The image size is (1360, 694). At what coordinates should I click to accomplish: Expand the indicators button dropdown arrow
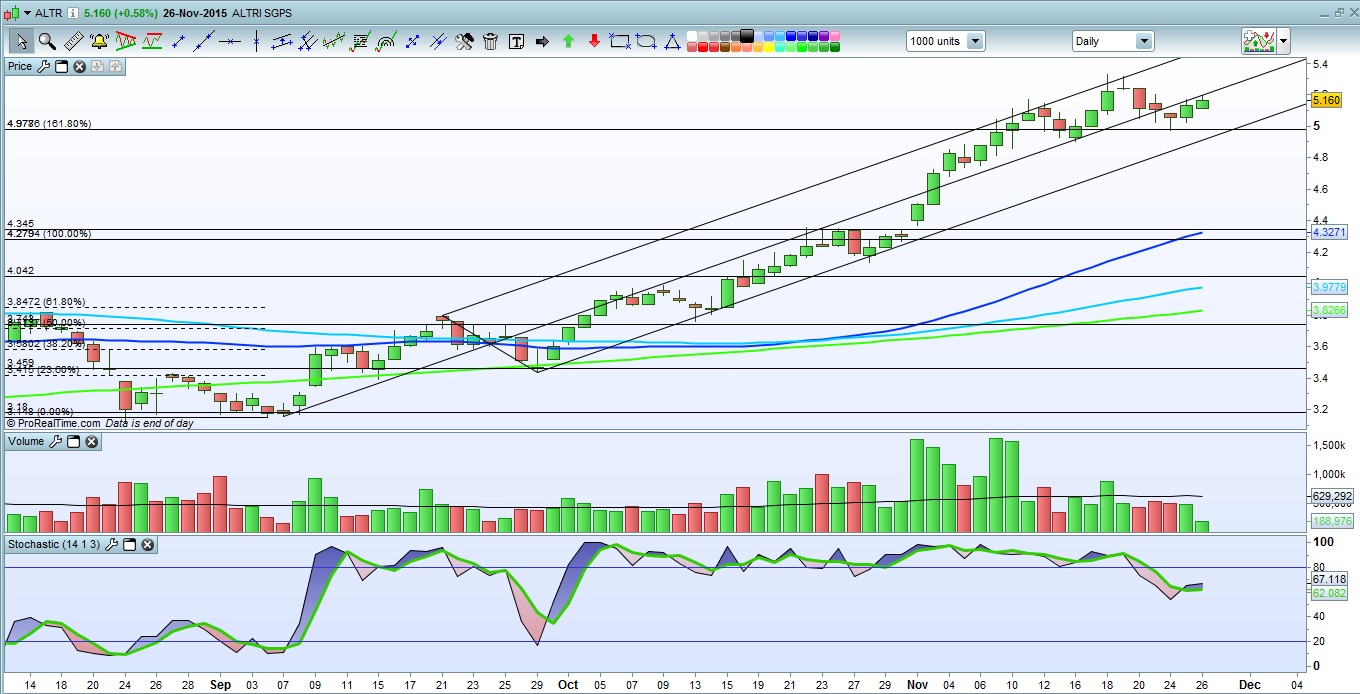pos(1283,41)
